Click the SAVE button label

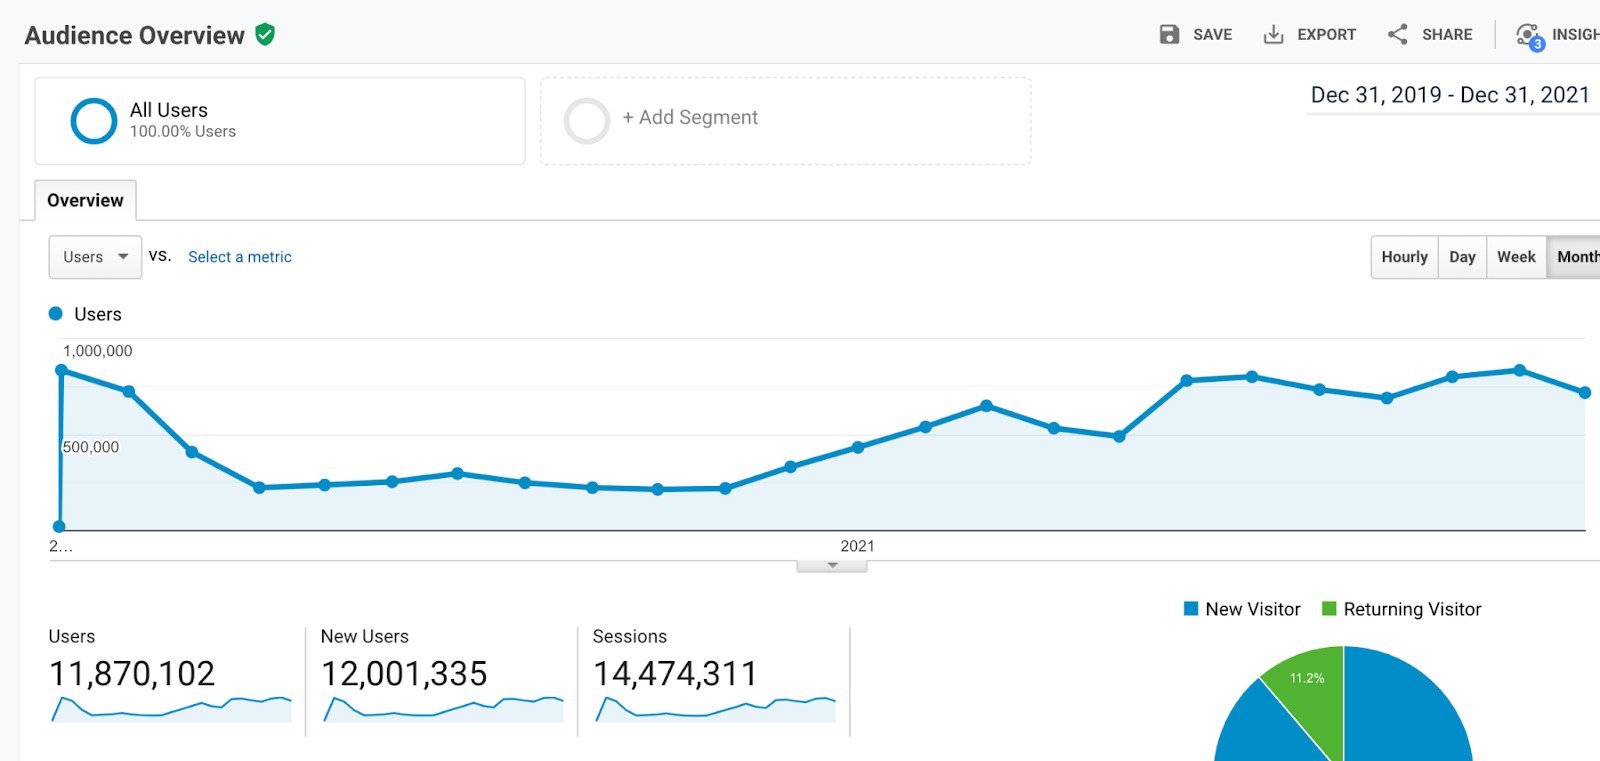point(1212,35)
